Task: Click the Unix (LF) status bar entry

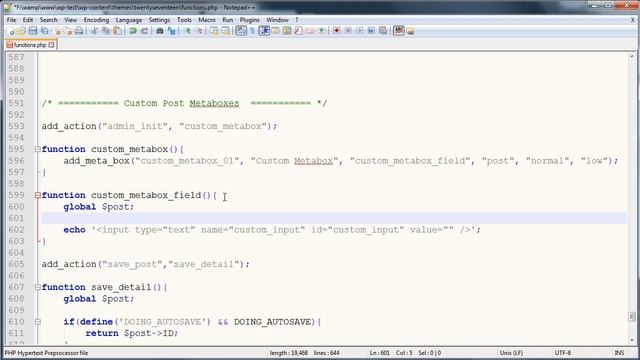Action: coord(511,353)
